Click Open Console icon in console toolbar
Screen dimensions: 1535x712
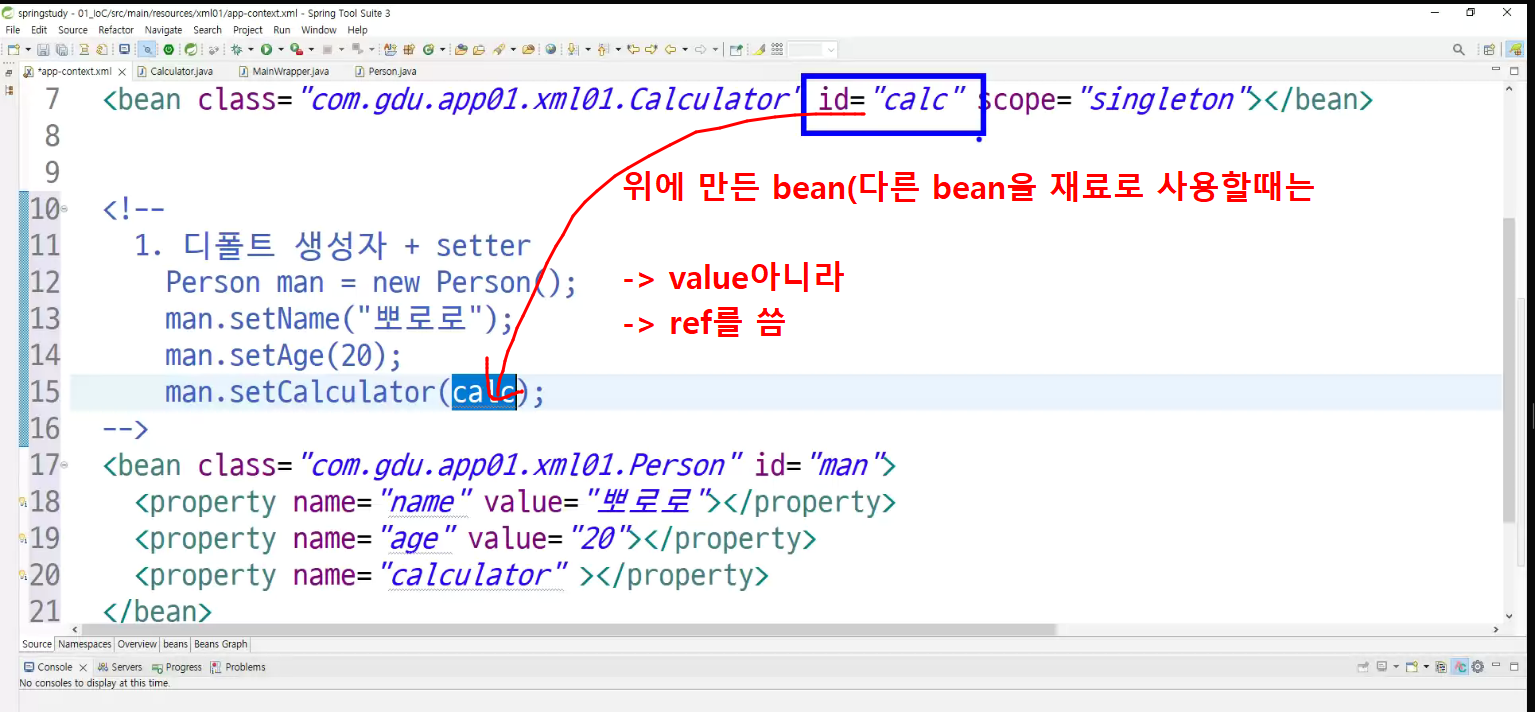point(1412,667)
